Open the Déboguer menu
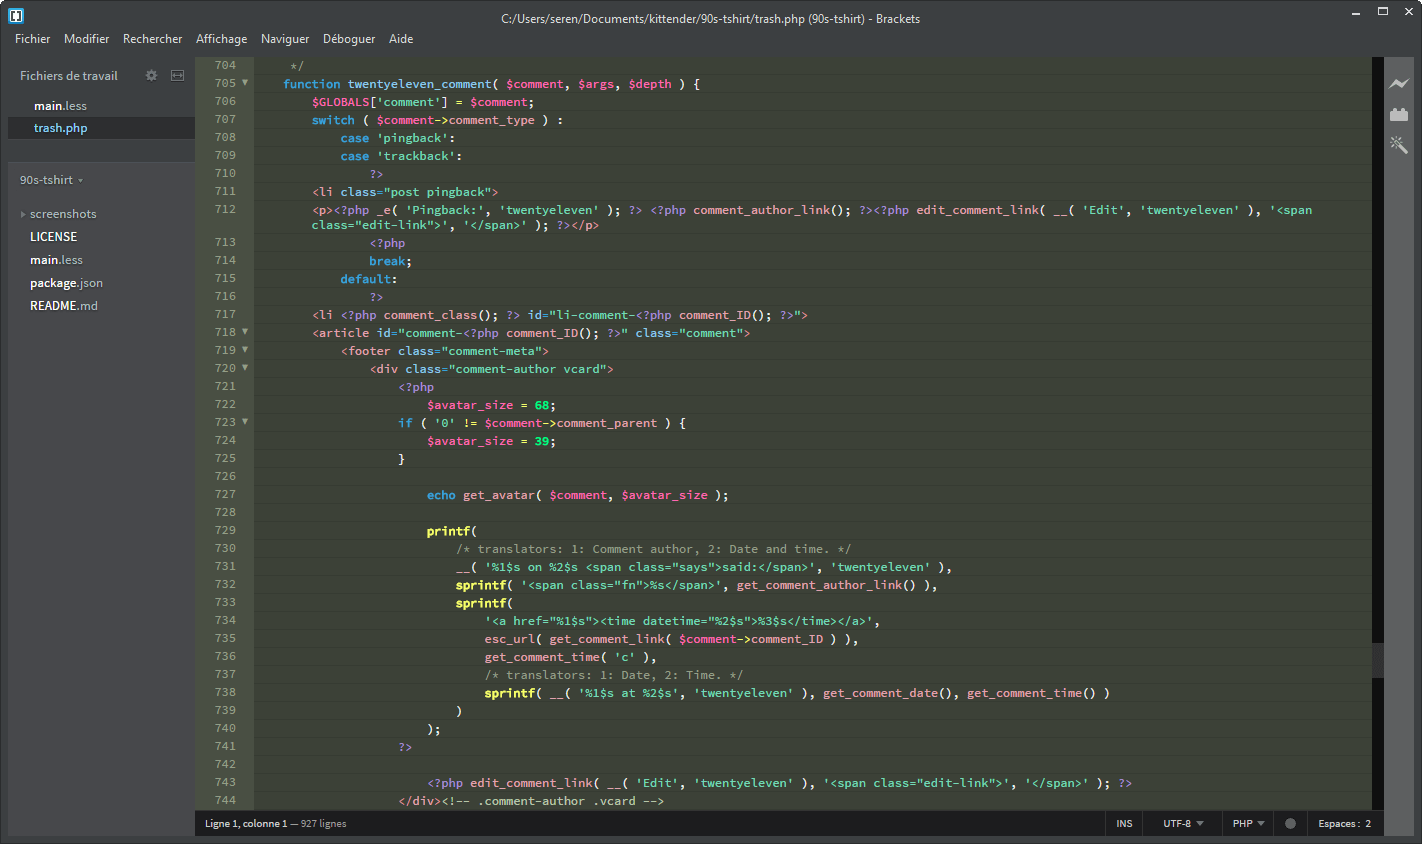Screen dimensions: 1422x844 [348, 39]
